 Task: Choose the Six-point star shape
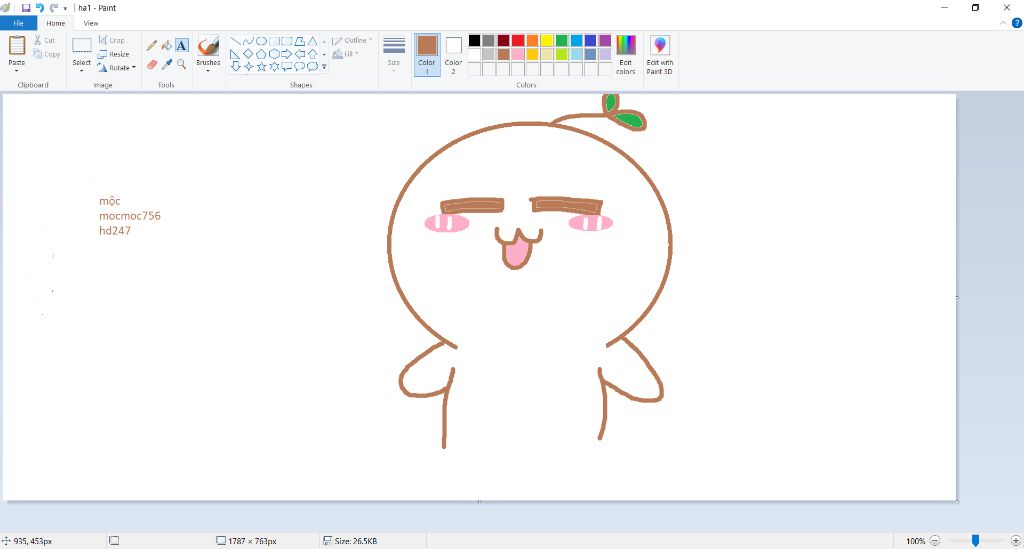pyautogui.click(x=274, y=66)
